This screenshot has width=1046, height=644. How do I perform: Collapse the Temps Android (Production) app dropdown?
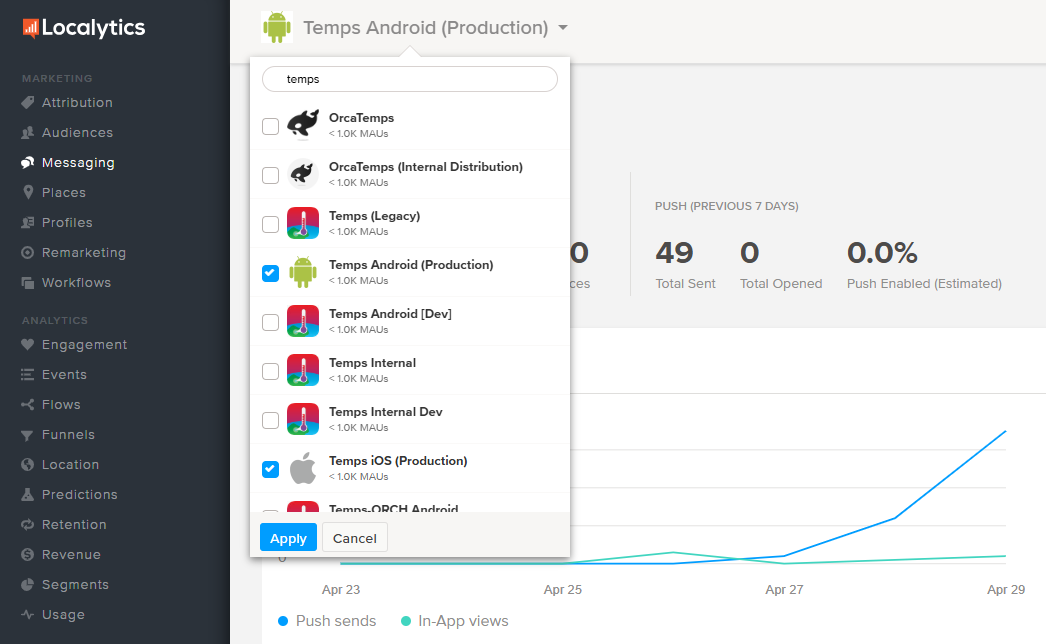[564, 28]
